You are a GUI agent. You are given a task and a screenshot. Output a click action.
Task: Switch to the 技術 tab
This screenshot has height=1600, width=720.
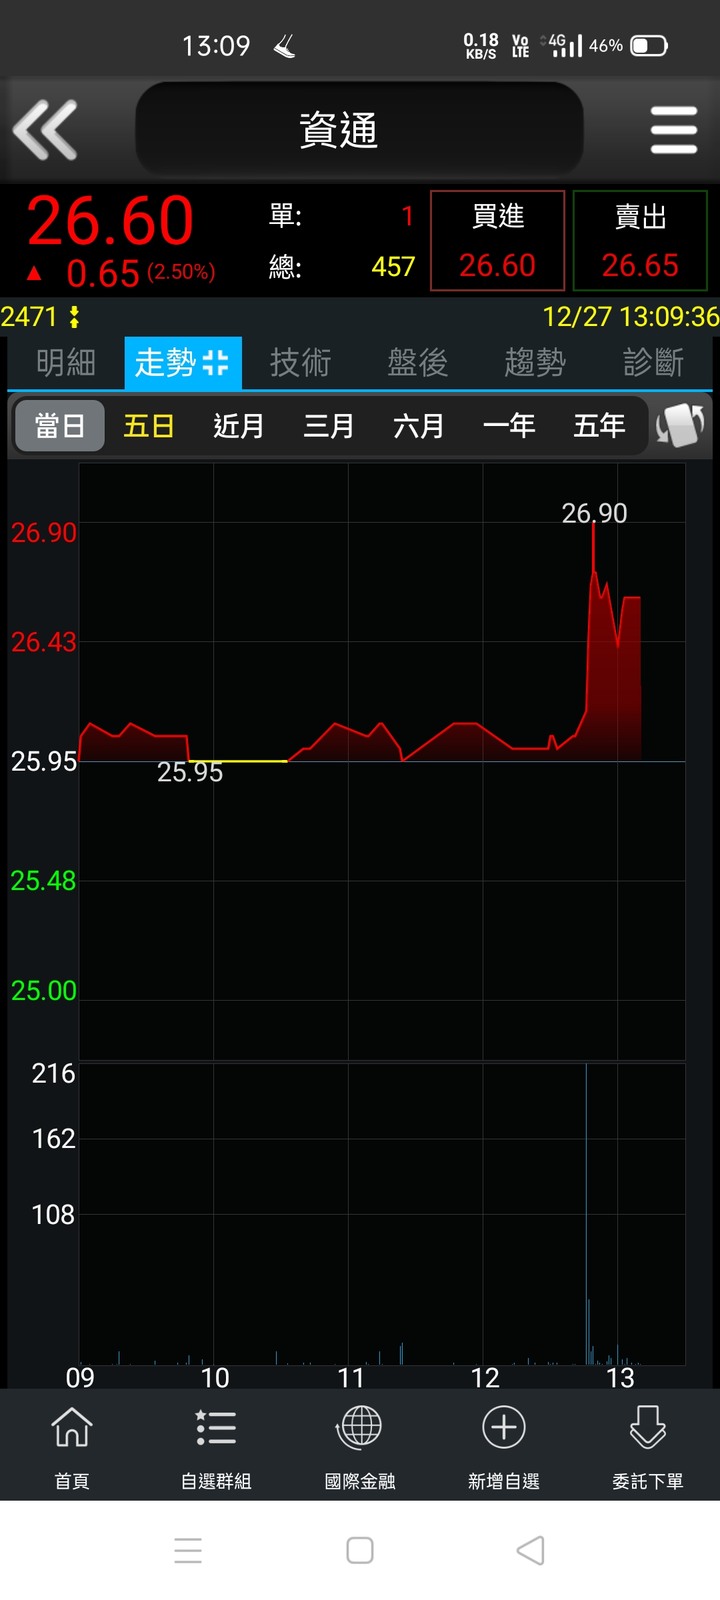click(300, 362)
